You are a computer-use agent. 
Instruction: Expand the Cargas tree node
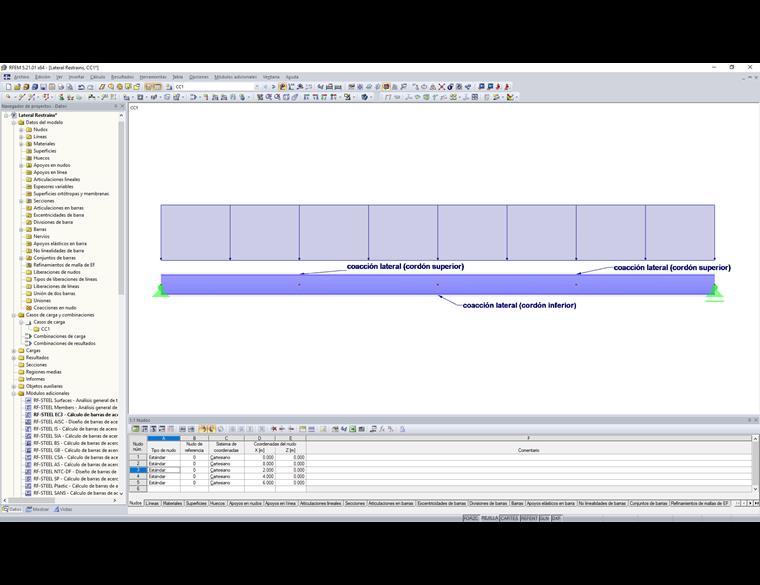14,351
